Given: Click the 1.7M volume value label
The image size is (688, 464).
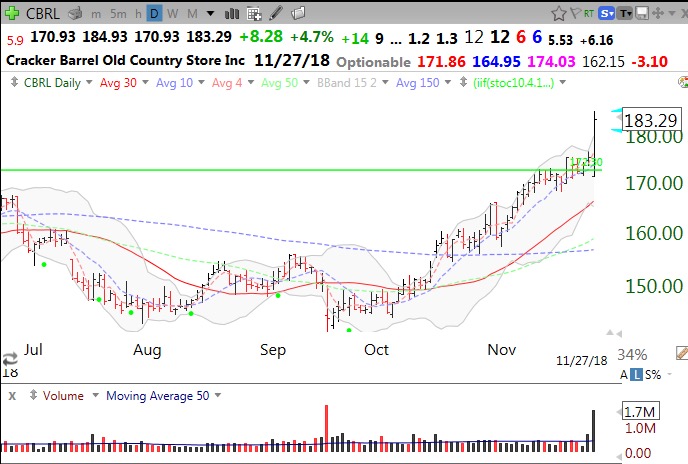Looking at the screenshot, I should 639,412.
